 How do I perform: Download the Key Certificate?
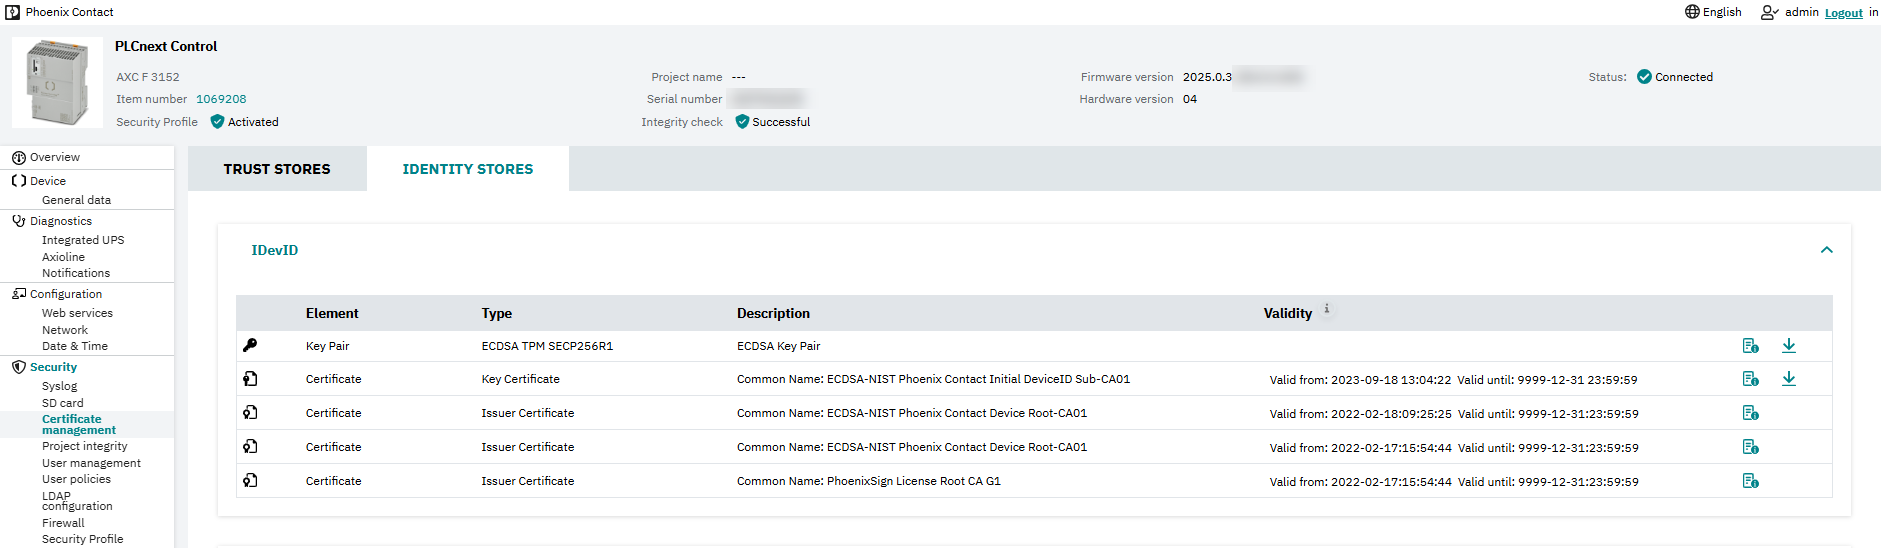coord(1789,379)
